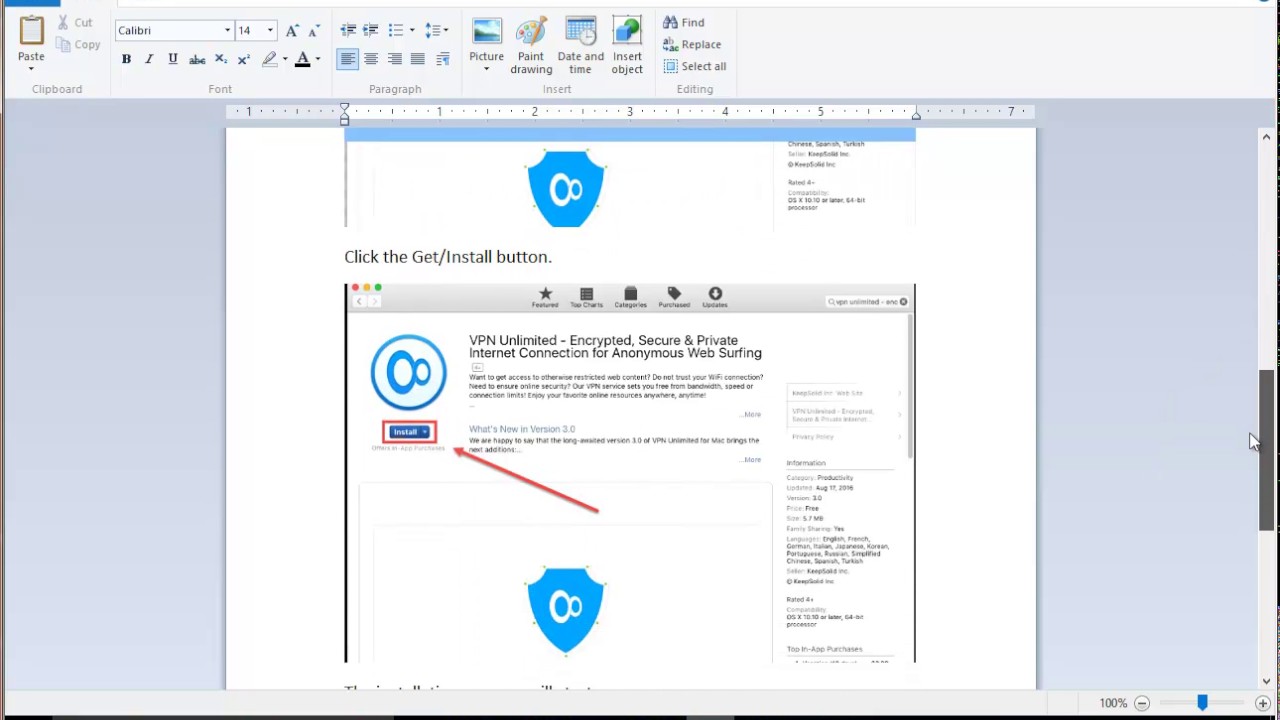The height and width of the screenshot is (720, 1280).
Task: Click the right indent marker on ruler
Action: (x=916, y=115)
